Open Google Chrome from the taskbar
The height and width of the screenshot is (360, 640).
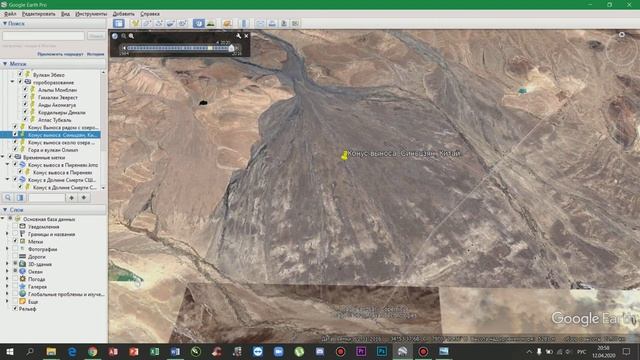[x=93, y=351]
